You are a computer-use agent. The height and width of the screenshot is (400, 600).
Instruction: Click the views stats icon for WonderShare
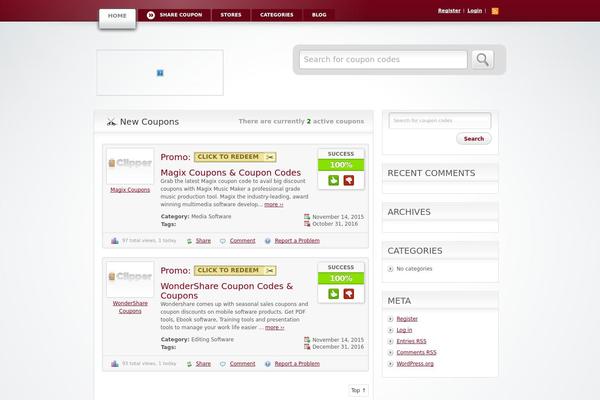click(115, 364)
